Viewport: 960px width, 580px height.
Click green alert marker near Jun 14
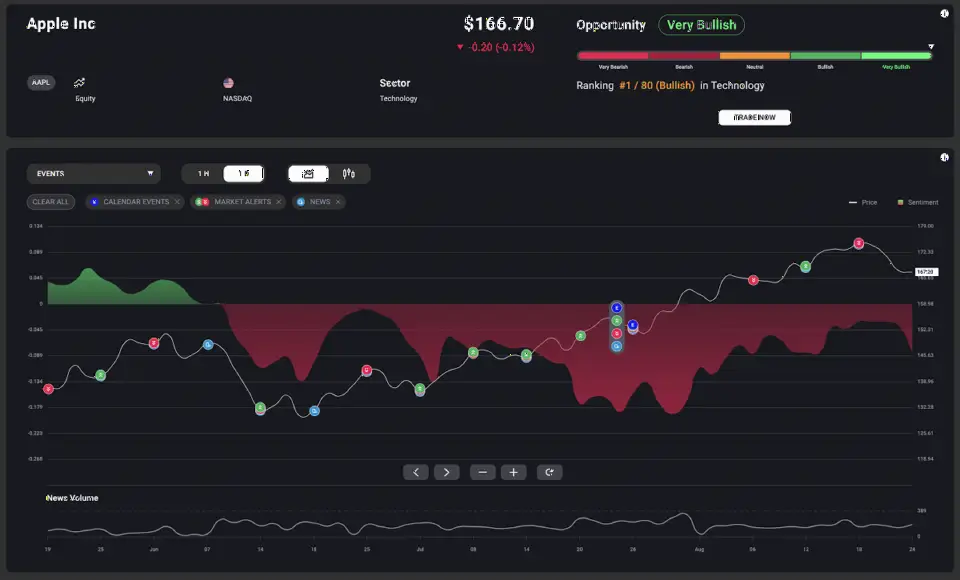(260, 407)
